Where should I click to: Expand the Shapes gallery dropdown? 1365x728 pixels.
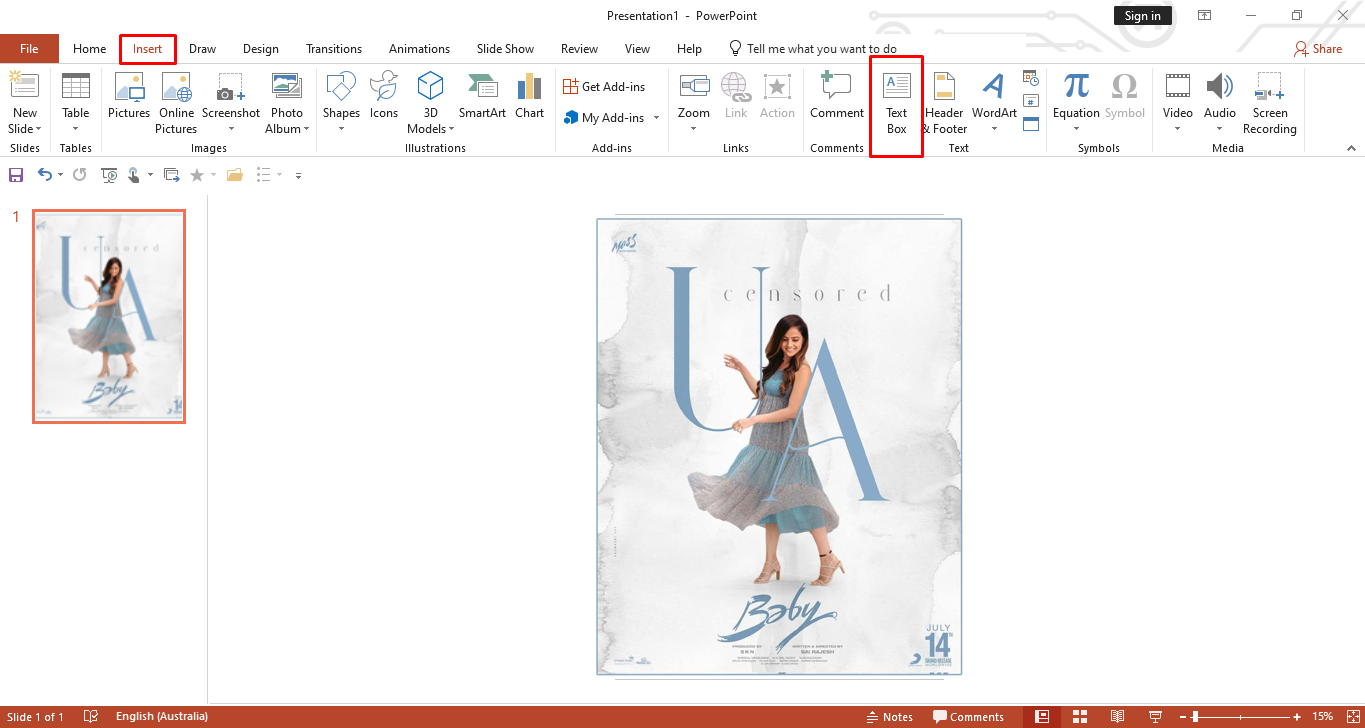coord(341,128)
